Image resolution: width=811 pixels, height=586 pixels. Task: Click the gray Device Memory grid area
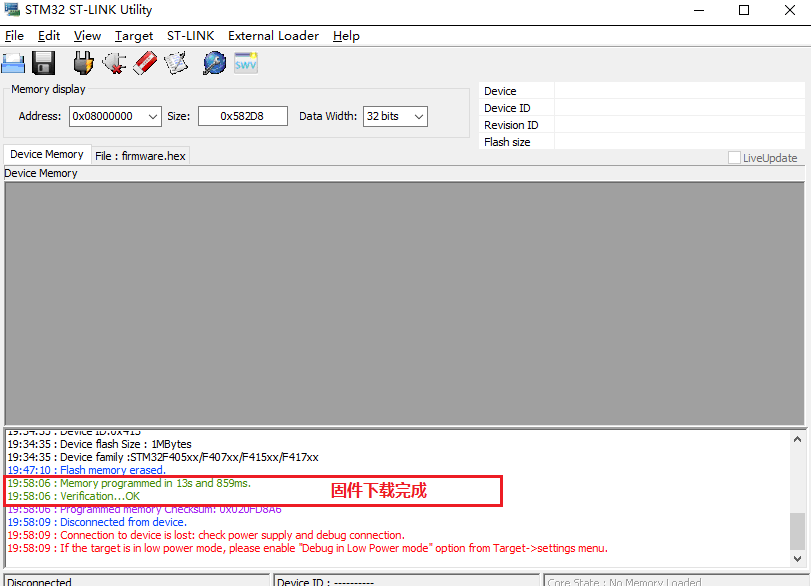point(404,304)
